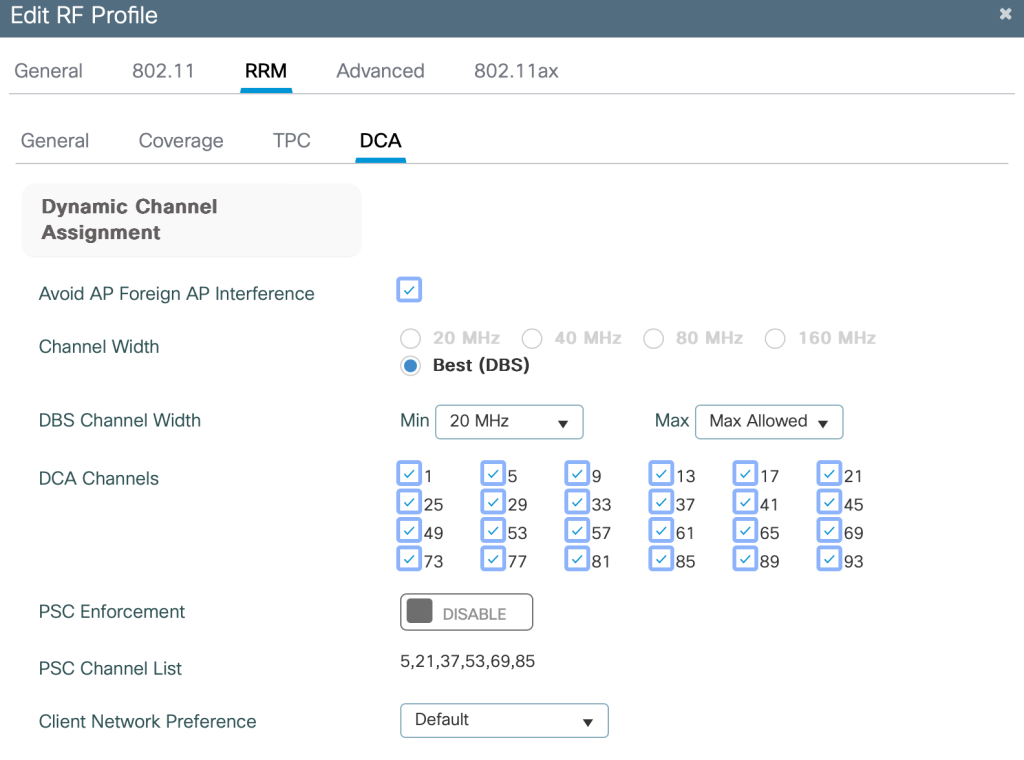The width and height of the screenshot is (1024, 760).
Task: Close the Edit RF Profile dialog
Action: [1005, 14]
